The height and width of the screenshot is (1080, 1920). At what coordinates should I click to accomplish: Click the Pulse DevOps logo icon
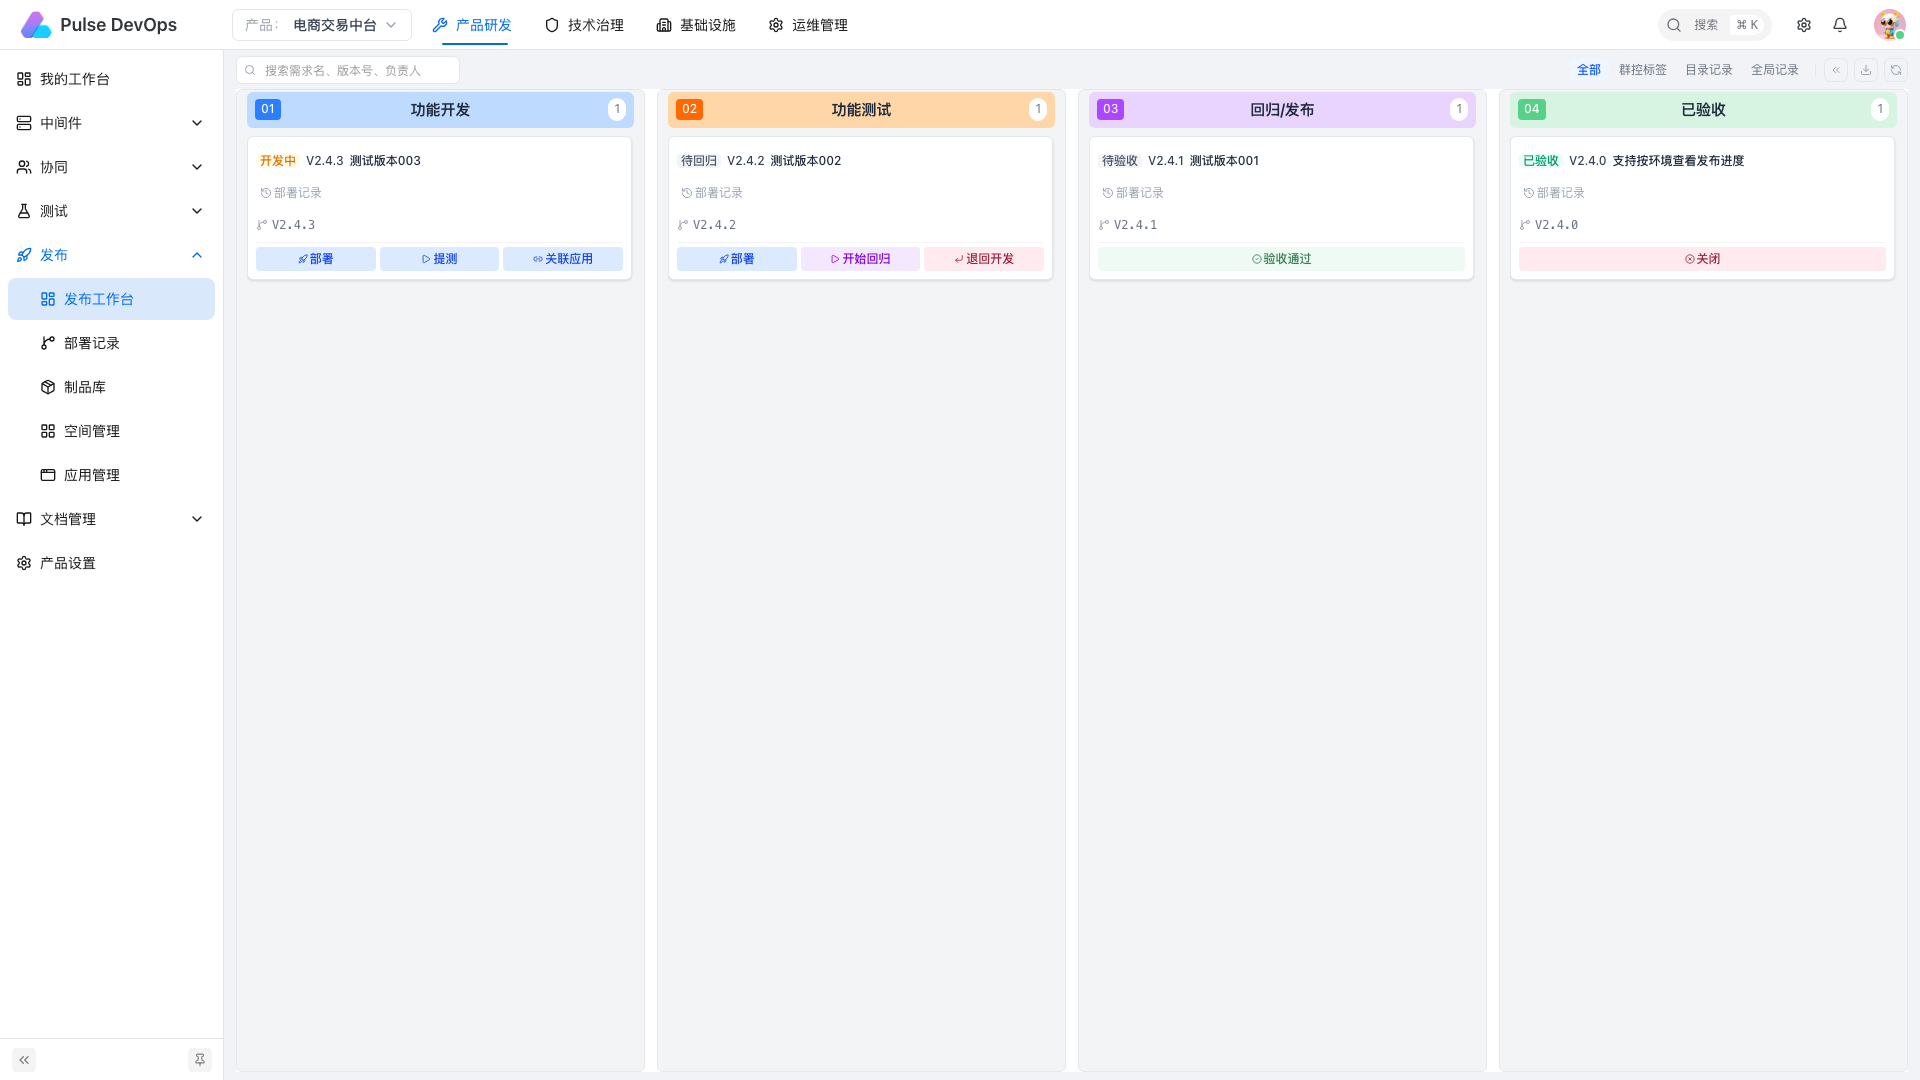(x=36, y=25)
